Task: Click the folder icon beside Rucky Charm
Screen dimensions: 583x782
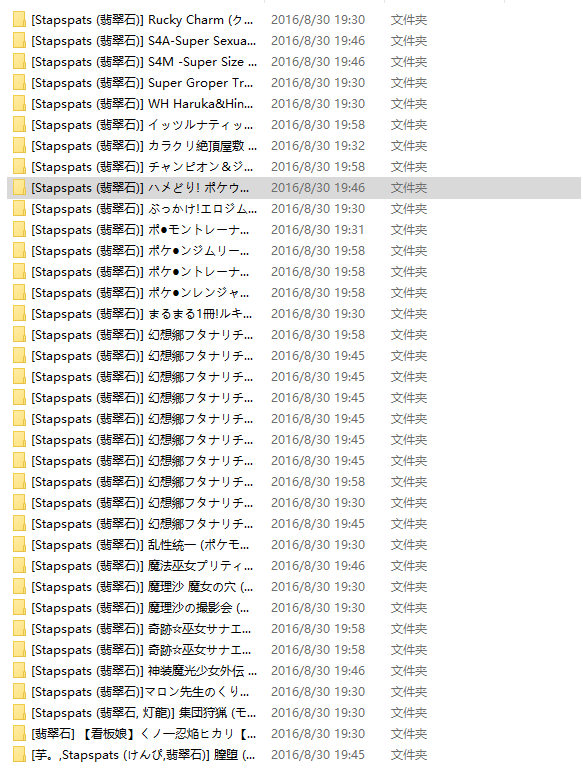Action: point(19,20)
